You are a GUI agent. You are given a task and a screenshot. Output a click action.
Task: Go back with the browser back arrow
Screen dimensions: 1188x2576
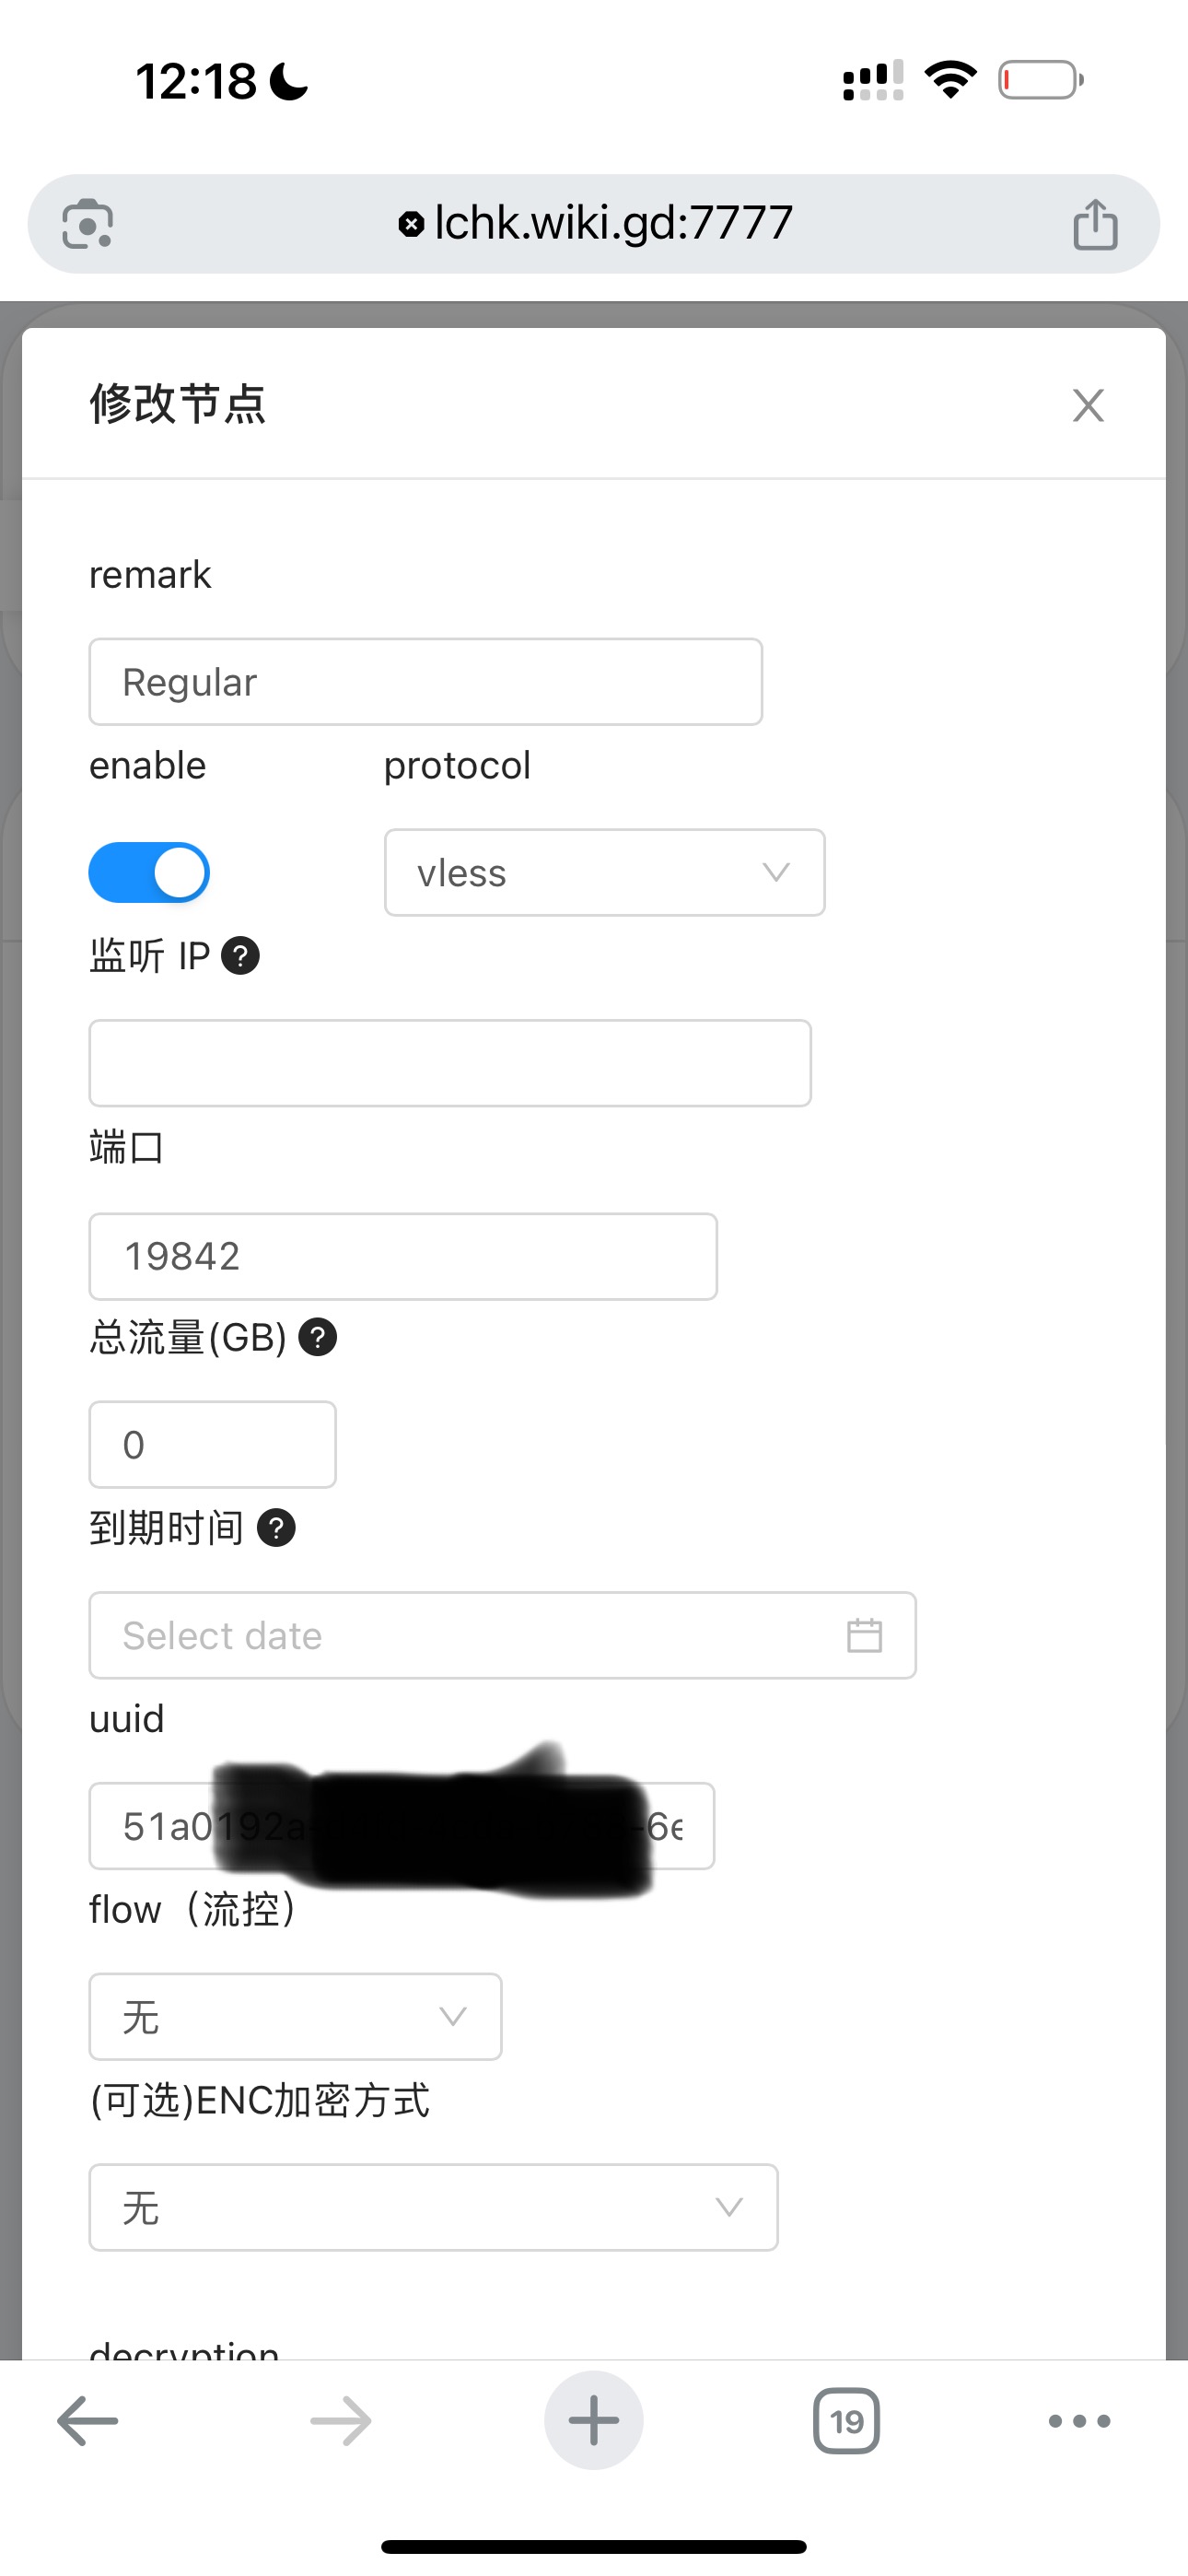click(88, 2421)
